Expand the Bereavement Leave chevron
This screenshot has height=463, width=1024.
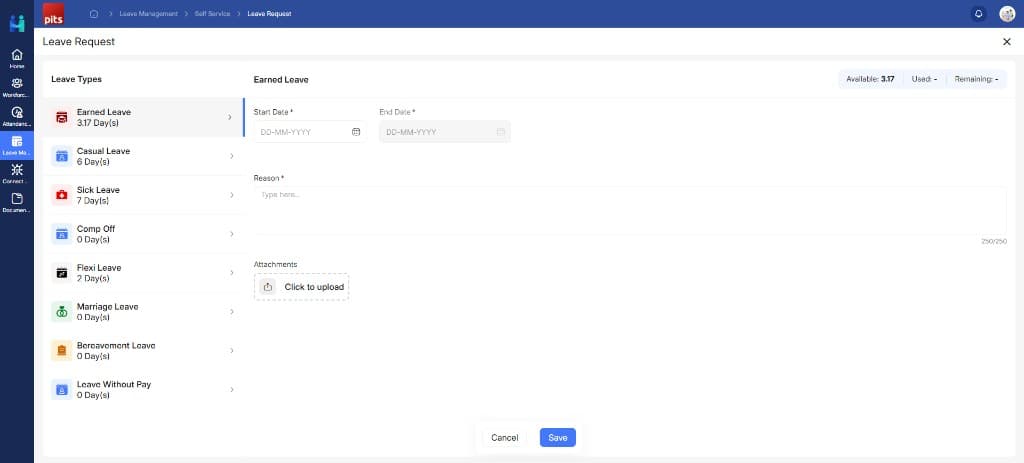232,351
